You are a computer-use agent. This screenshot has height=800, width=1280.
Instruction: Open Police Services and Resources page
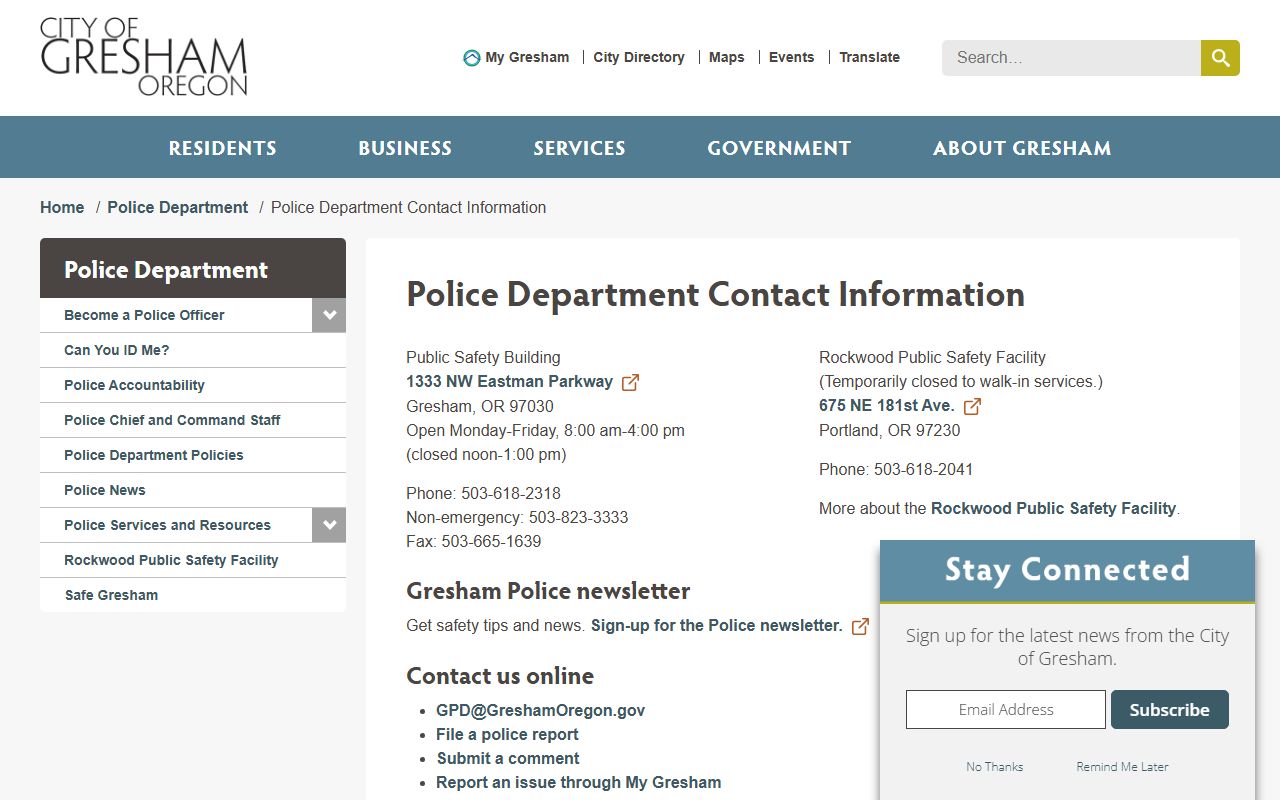click(x=167, y=525)
